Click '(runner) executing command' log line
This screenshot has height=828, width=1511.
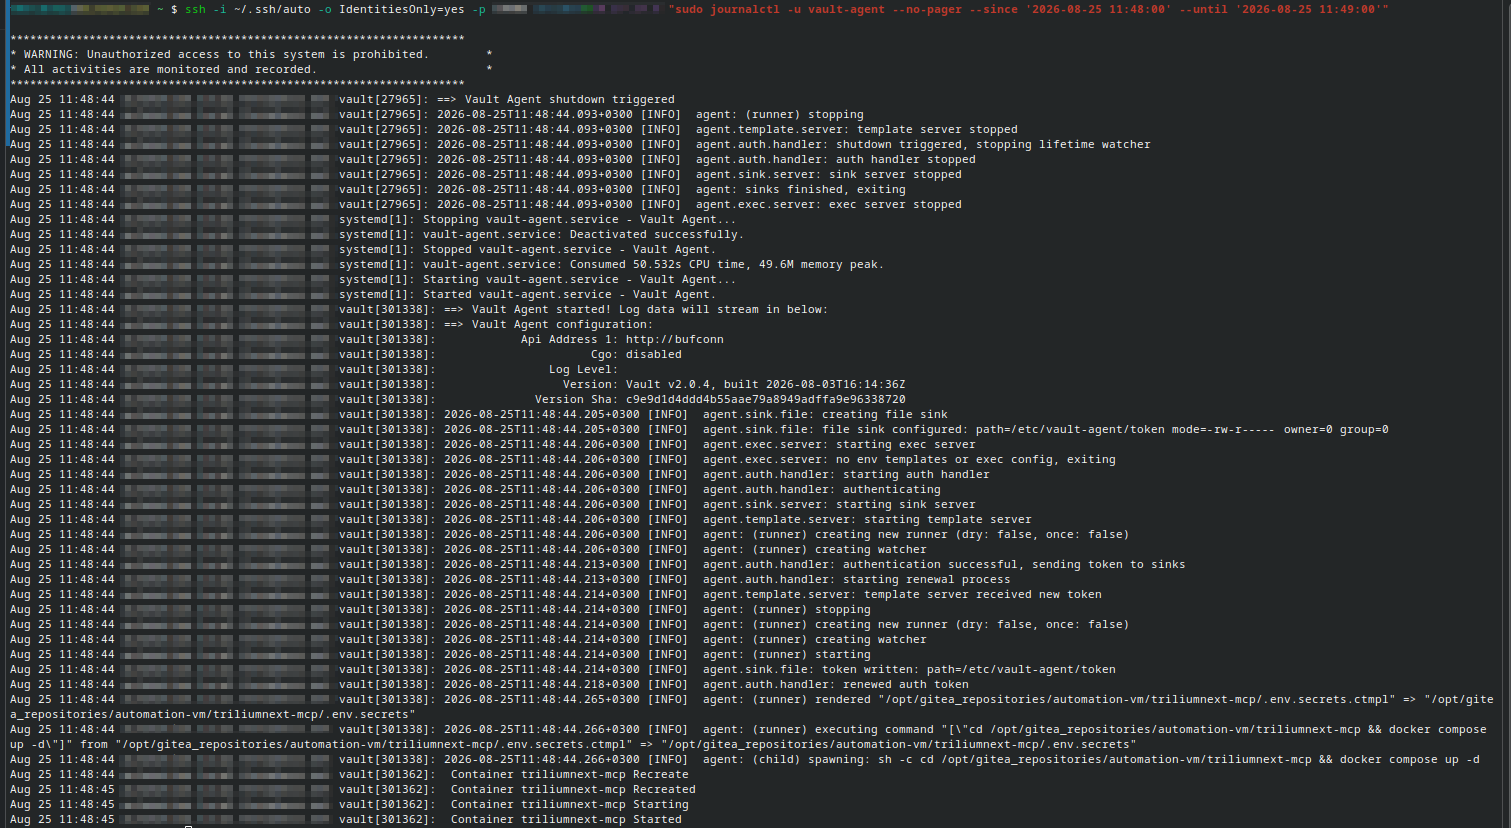748,737
